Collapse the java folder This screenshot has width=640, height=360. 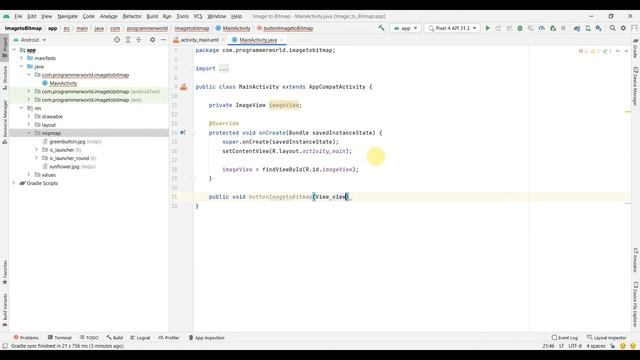click(22, 66)
